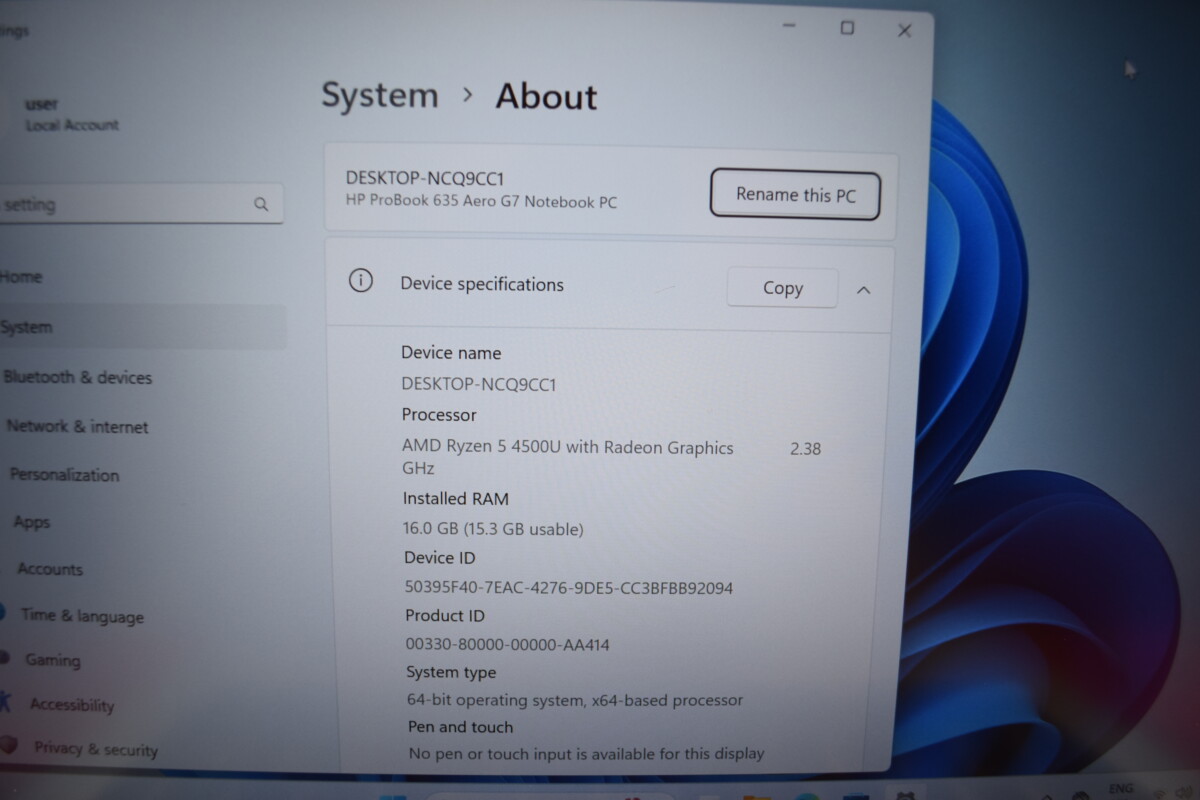The width and height of the screenshot is (1200, 800).
Task: Click the Device specifications info icon
Action: pyautogui.click(x=360, y=282)
